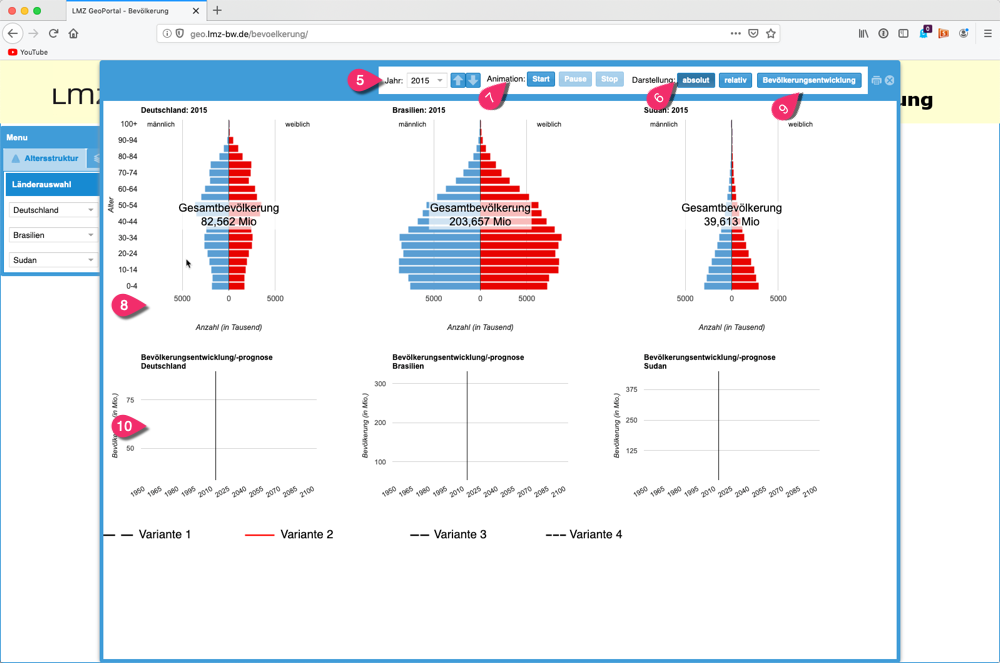Viewport: 1000px width, 663px height.
Task: Expand the Sudan country dropdown
Action: [x=53, y=260]
